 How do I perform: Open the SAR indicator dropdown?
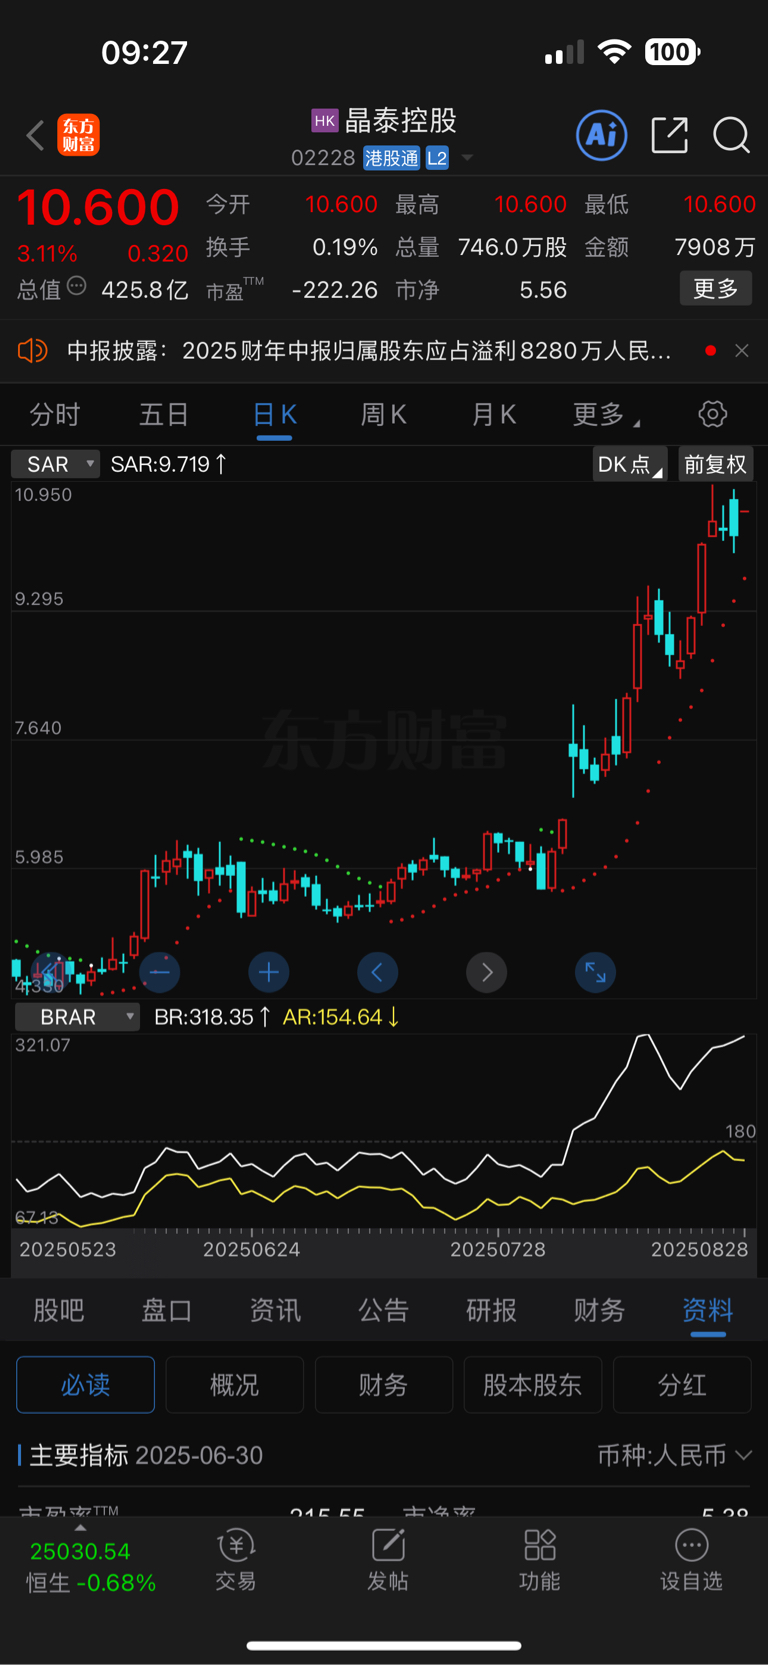click(x=55, y=464)
